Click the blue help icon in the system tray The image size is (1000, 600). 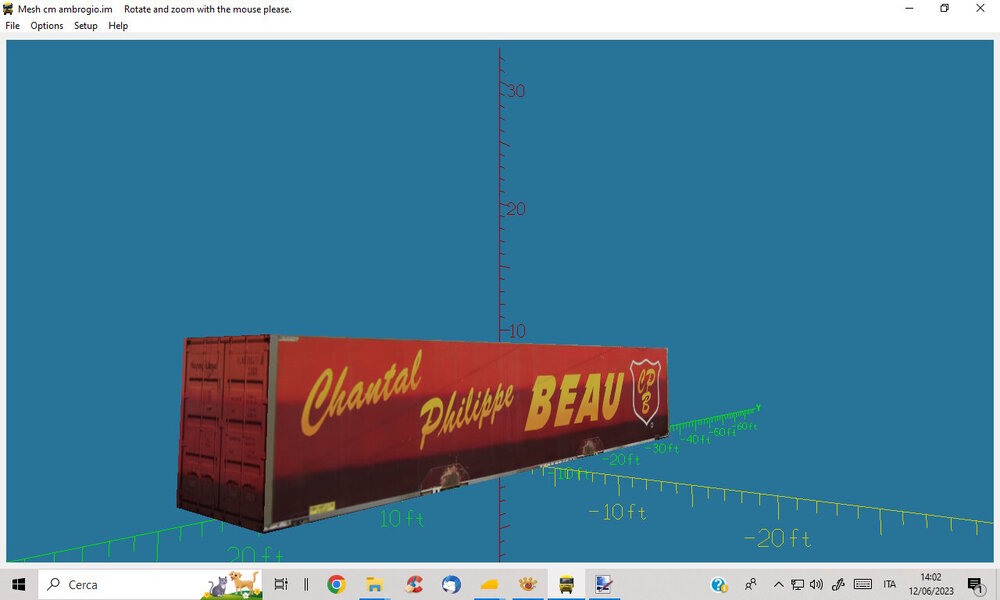[719, 584]
